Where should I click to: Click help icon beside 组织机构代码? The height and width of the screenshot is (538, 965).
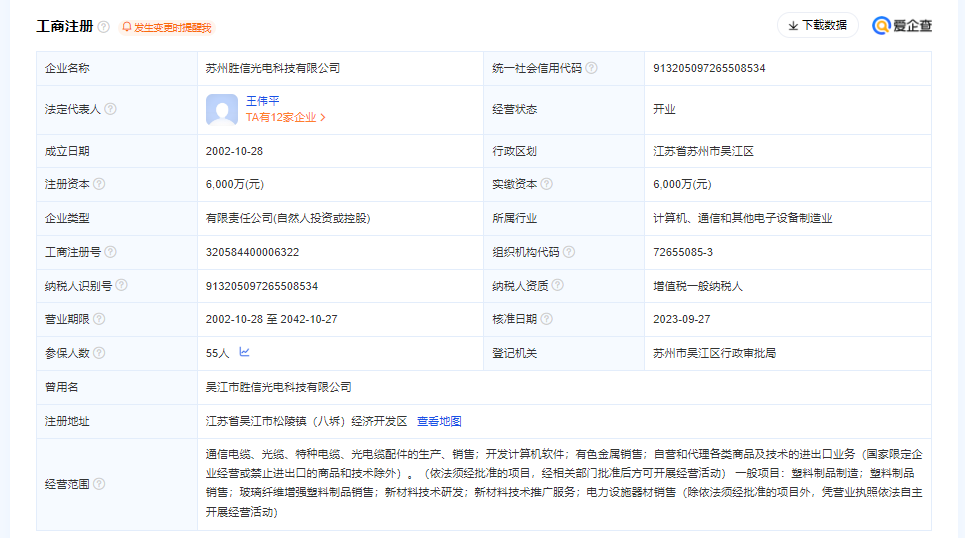pos(569,252)
